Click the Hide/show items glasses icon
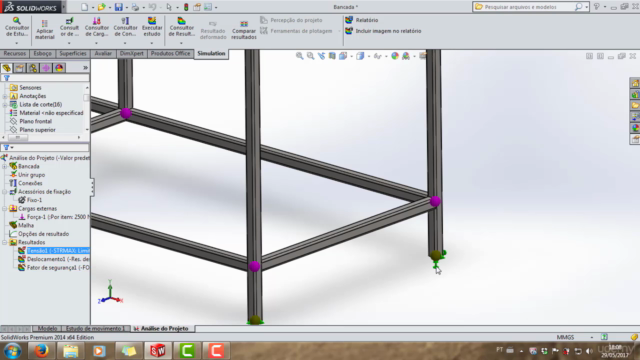 (378, 56)
